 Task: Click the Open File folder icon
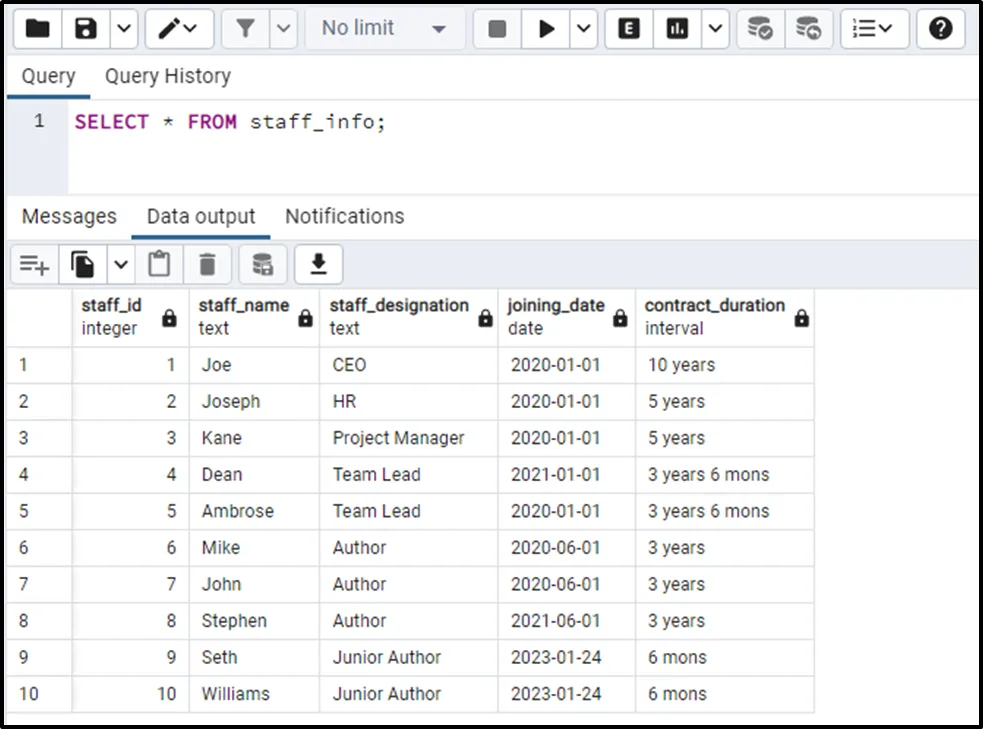[37, 29]
